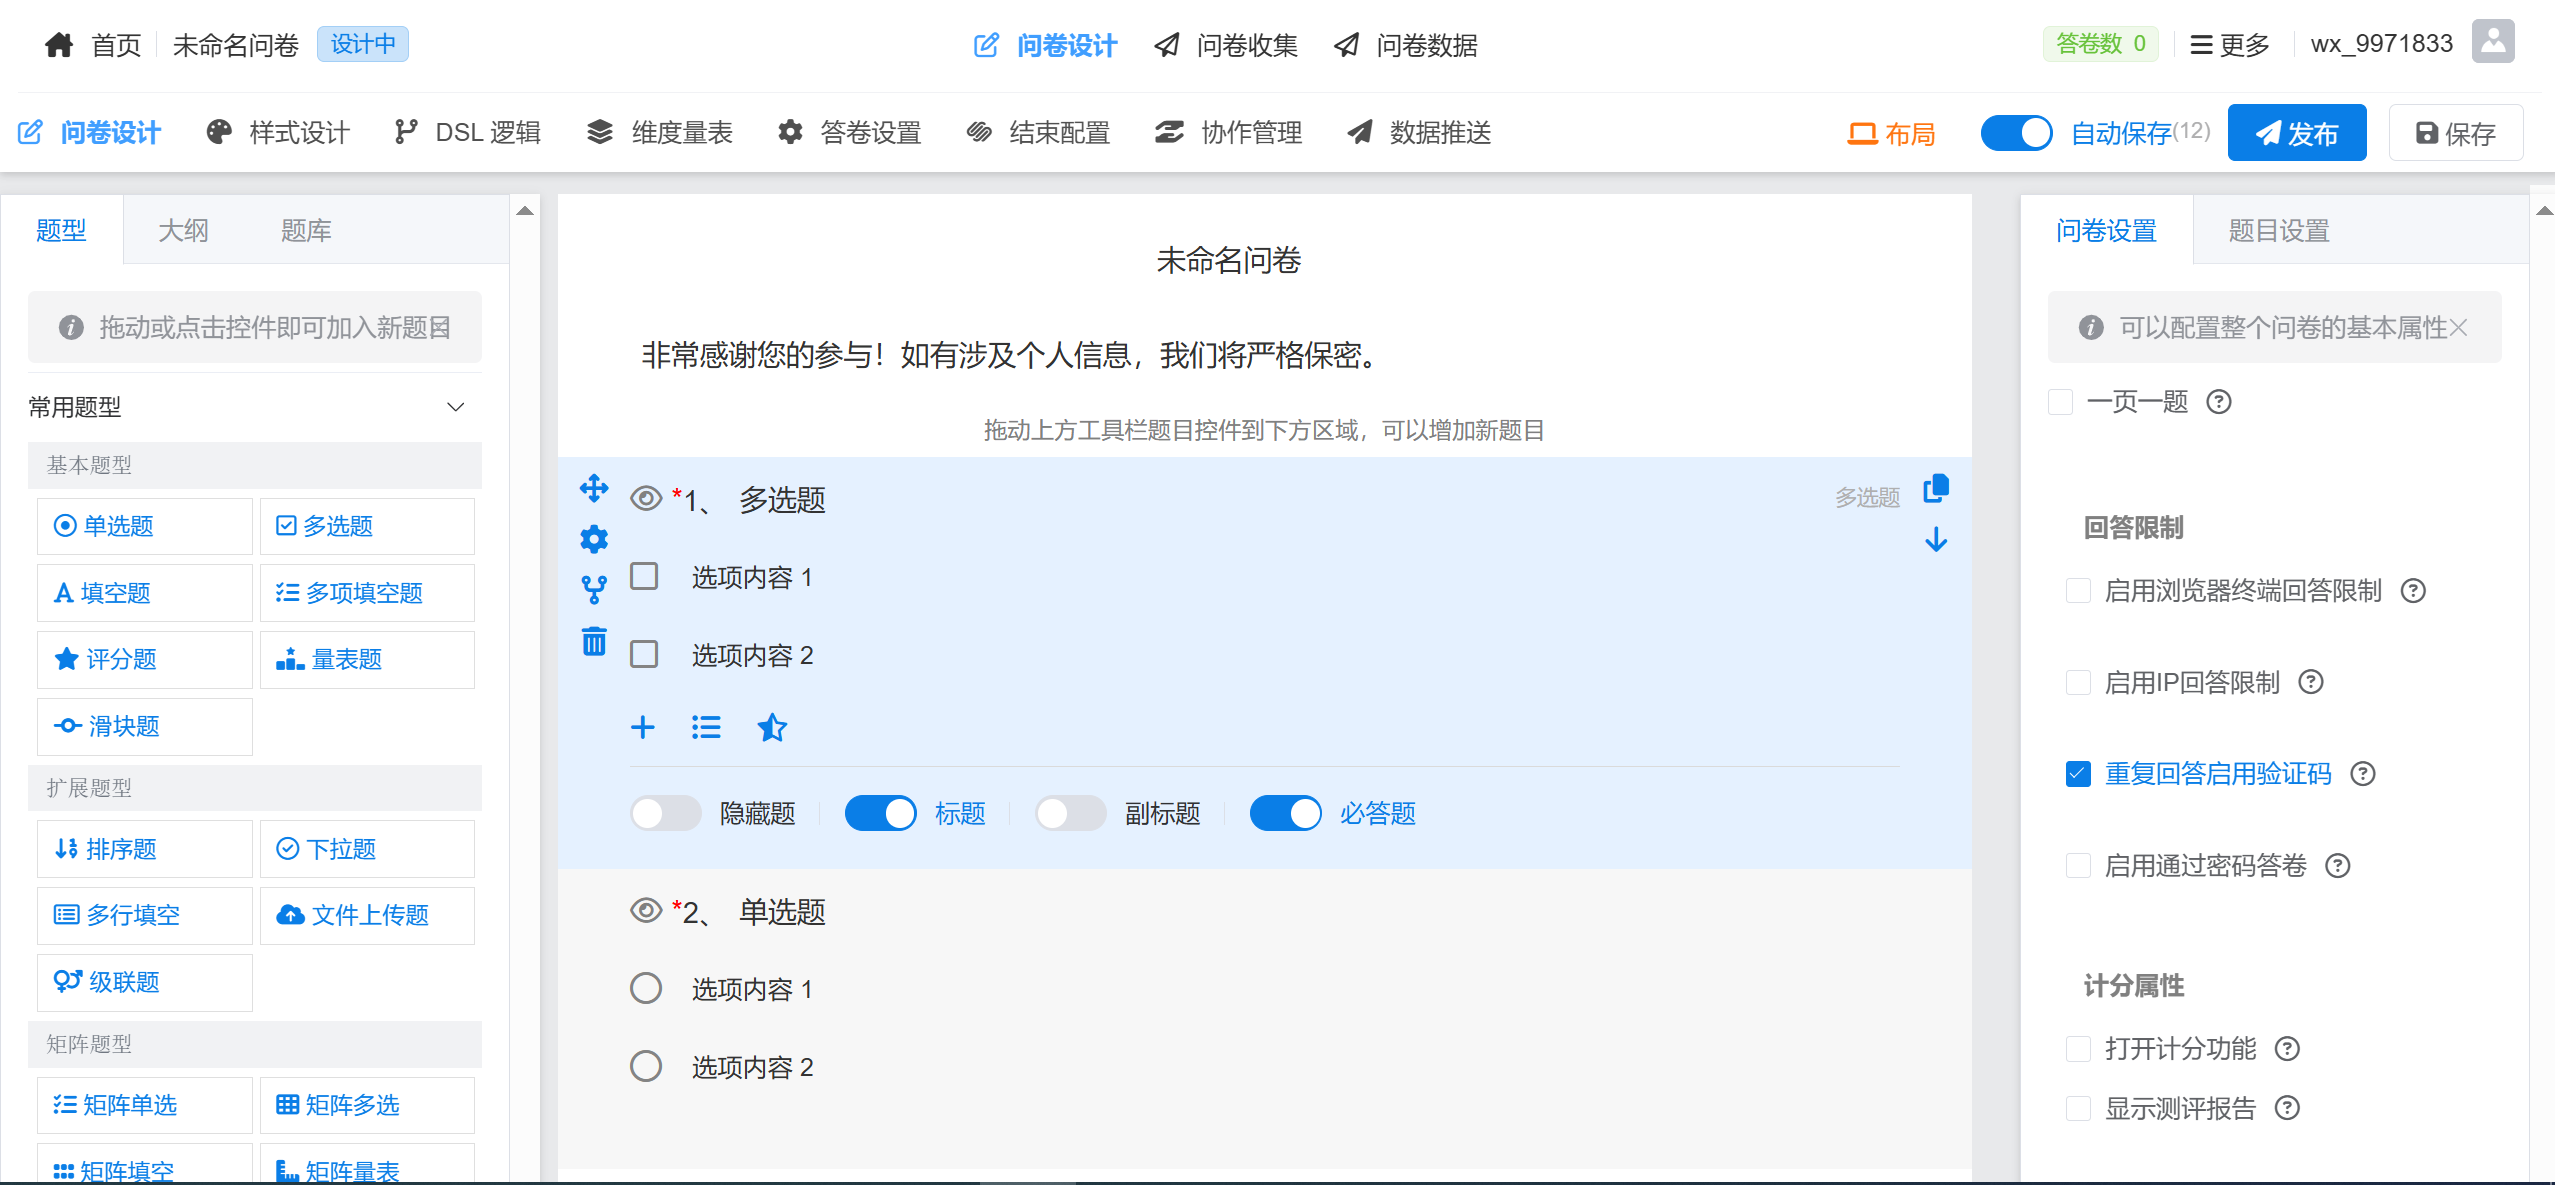This screenshot has width=2555, height=1185.
Task: Open the 样式设计 tab
Action: 278,132
